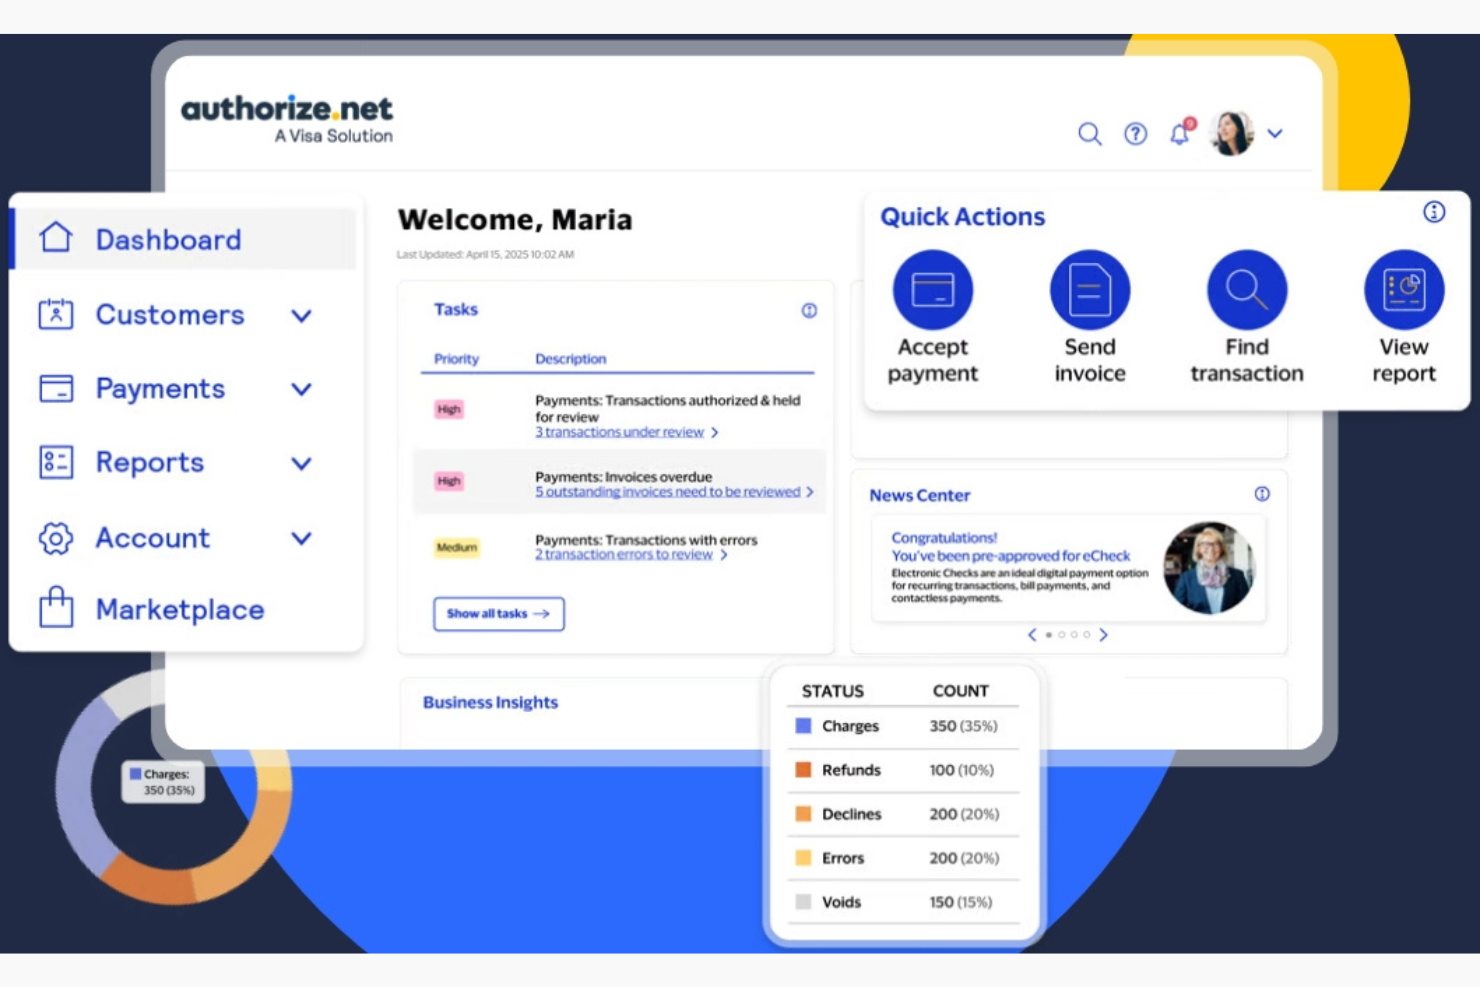The image size is (1480, 987).
Task: Click the Refunds count 100 (10%)
Action: coord(961,770)
